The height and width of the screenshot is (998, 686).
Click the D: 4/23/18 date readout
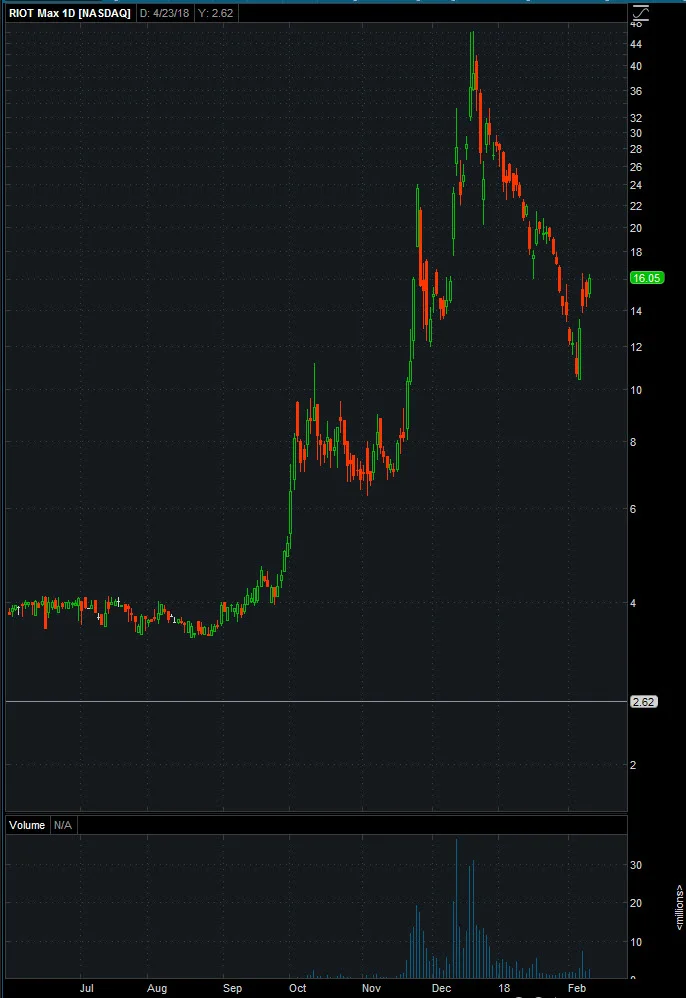pyautogui.click(x=164, y=13)
